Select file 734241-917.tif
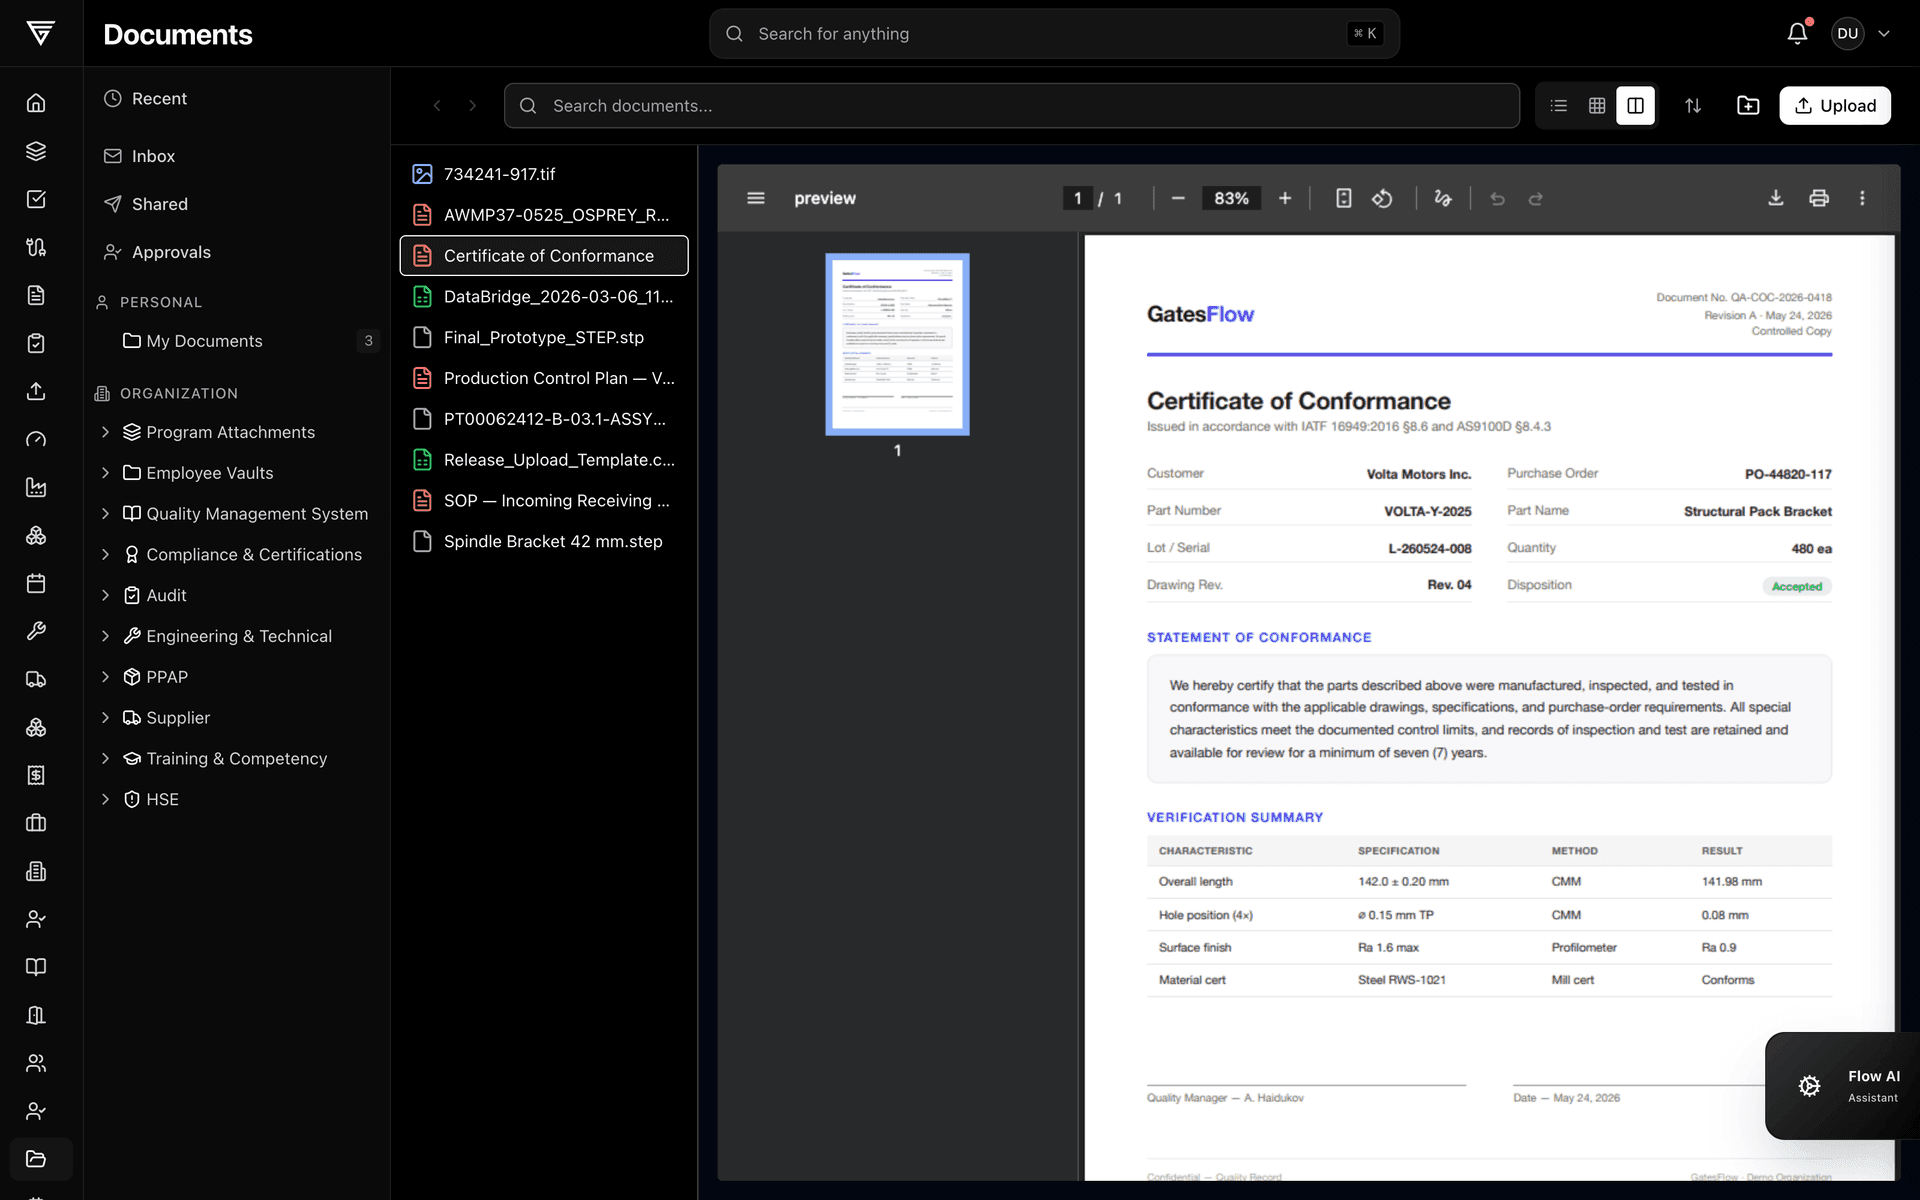Image resolution: width=1920 pixels, height=1200 pixels. coord(544,174)
